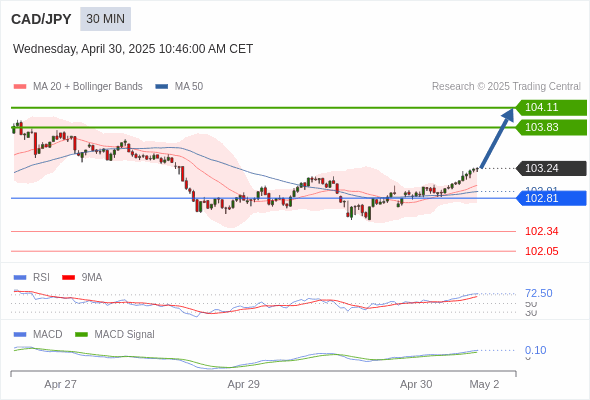Select the 103.24 current price tag
The width and height of the screenshot is (590, 400).
click(551, 168)
